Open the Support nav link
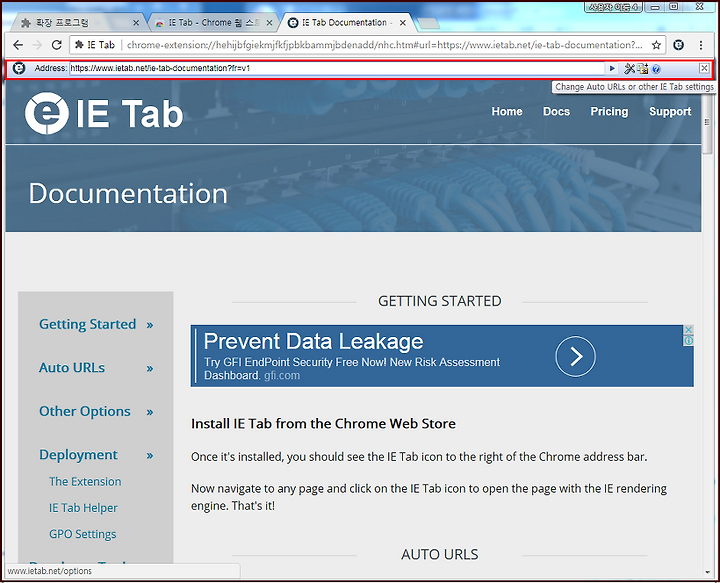 coord(670,112)
